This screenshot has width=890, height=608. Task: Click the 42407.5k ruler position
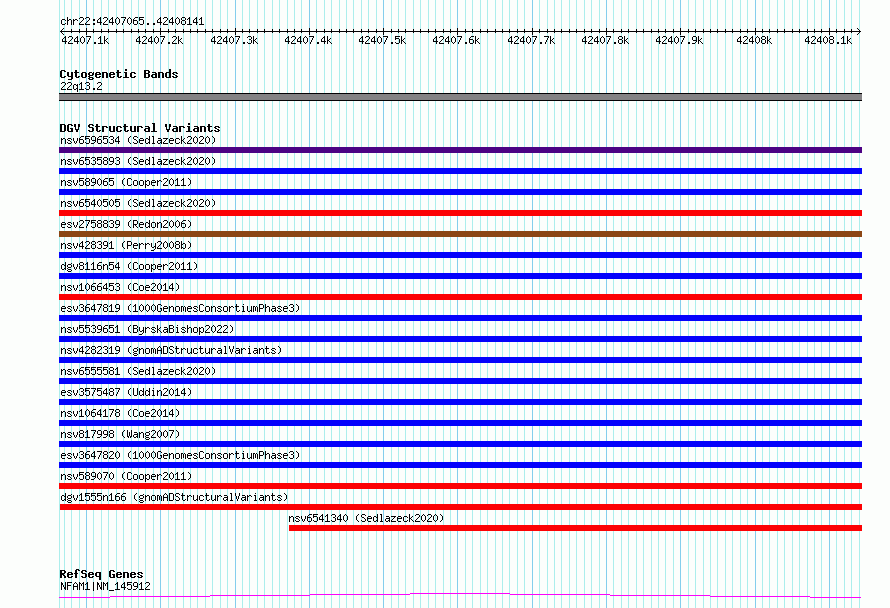[382, 40]
